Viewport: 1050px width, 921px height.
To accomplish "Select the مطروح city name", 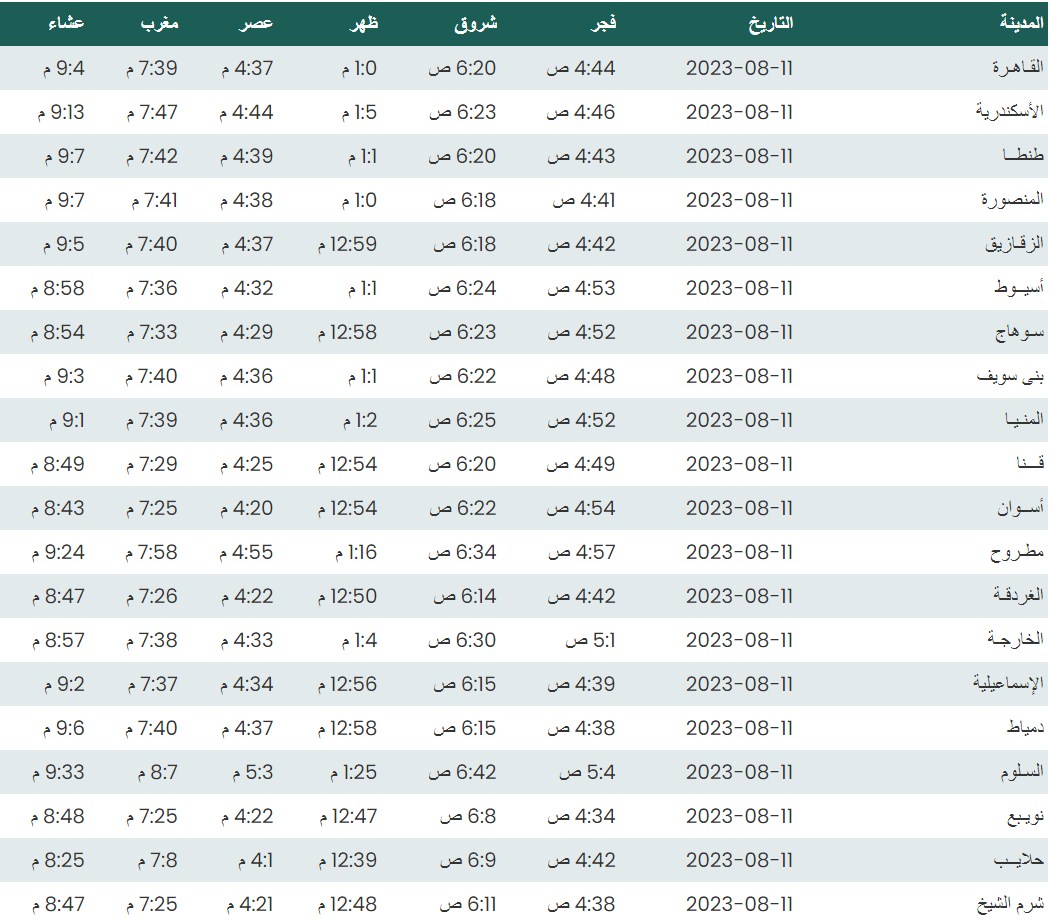I will click(1016, 552).
